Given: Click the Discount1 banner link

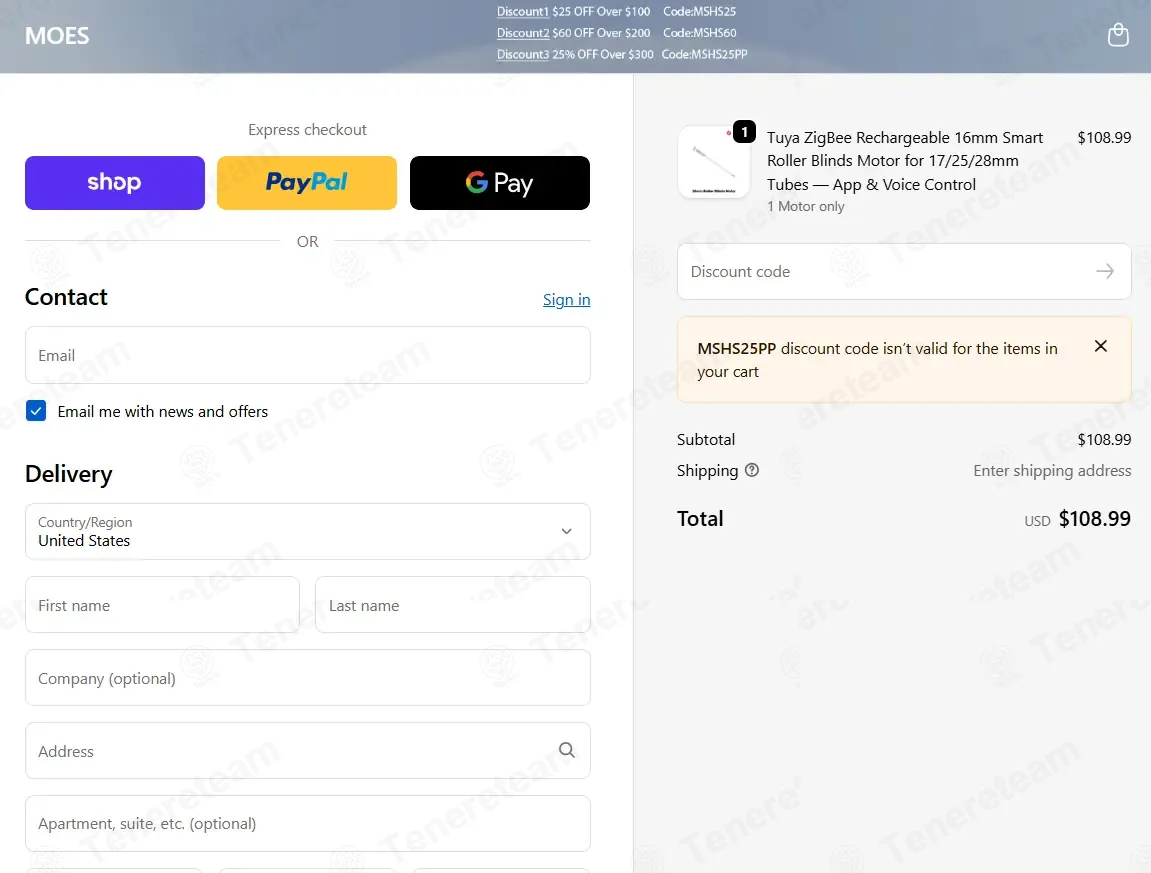Looking at the screenshot, I should tap(523, 12).
